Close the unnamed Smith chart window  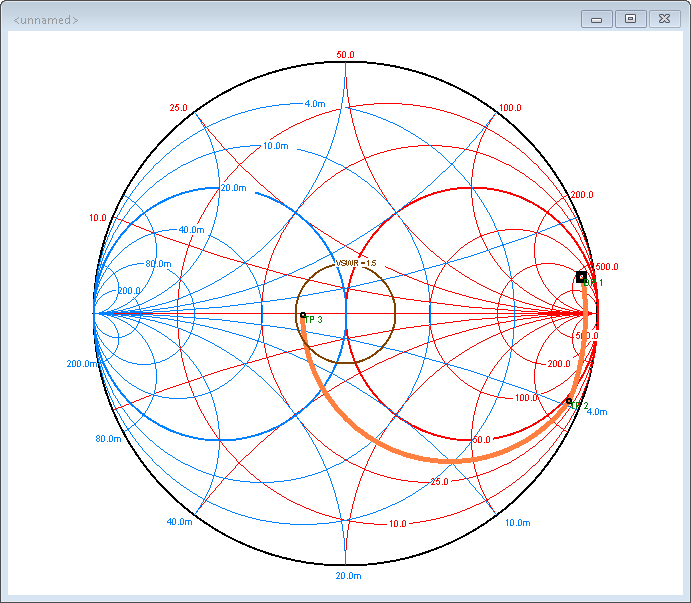pyautogui.click(x=663, y=19)
